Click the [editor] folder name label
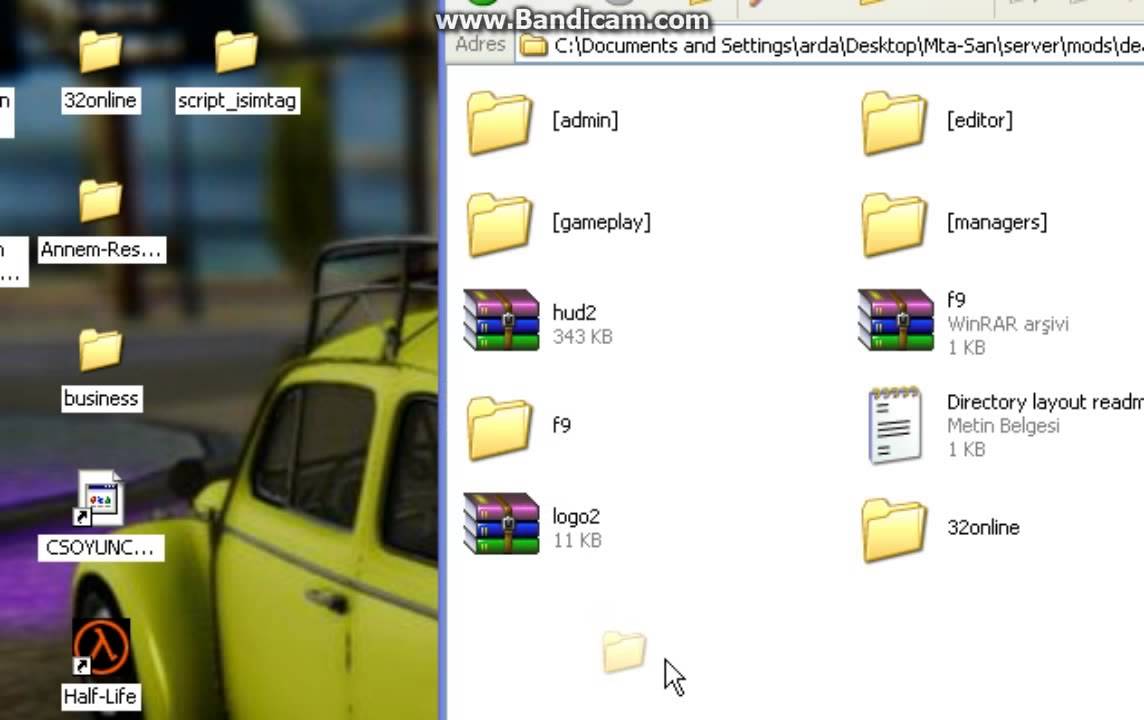The image size is (1144, 720). point(980,120)
